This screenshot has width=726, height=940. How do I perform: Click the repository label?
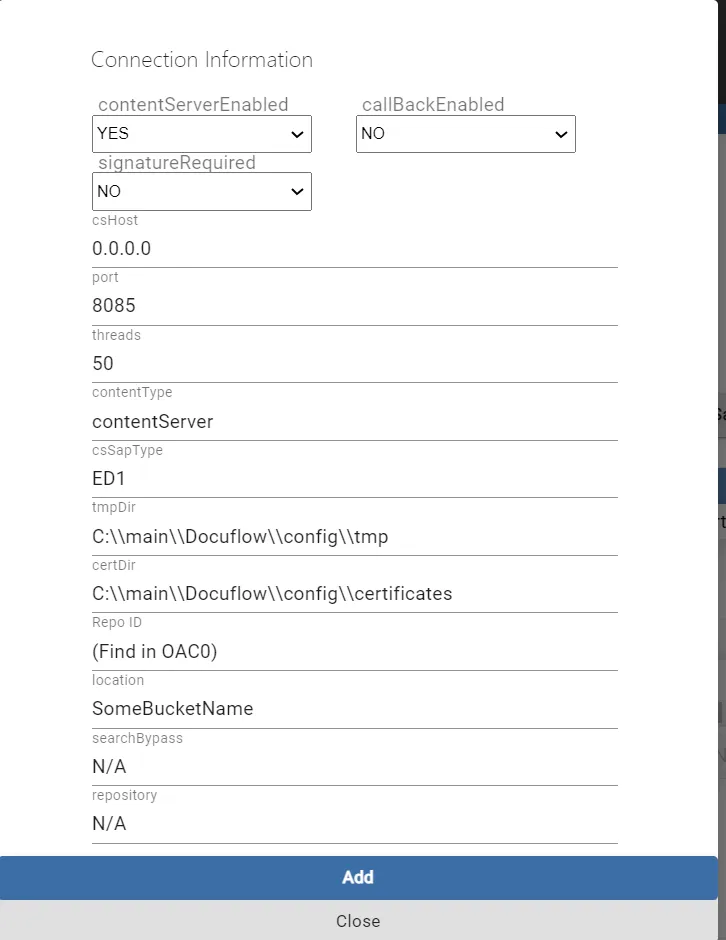coord(125,796)
